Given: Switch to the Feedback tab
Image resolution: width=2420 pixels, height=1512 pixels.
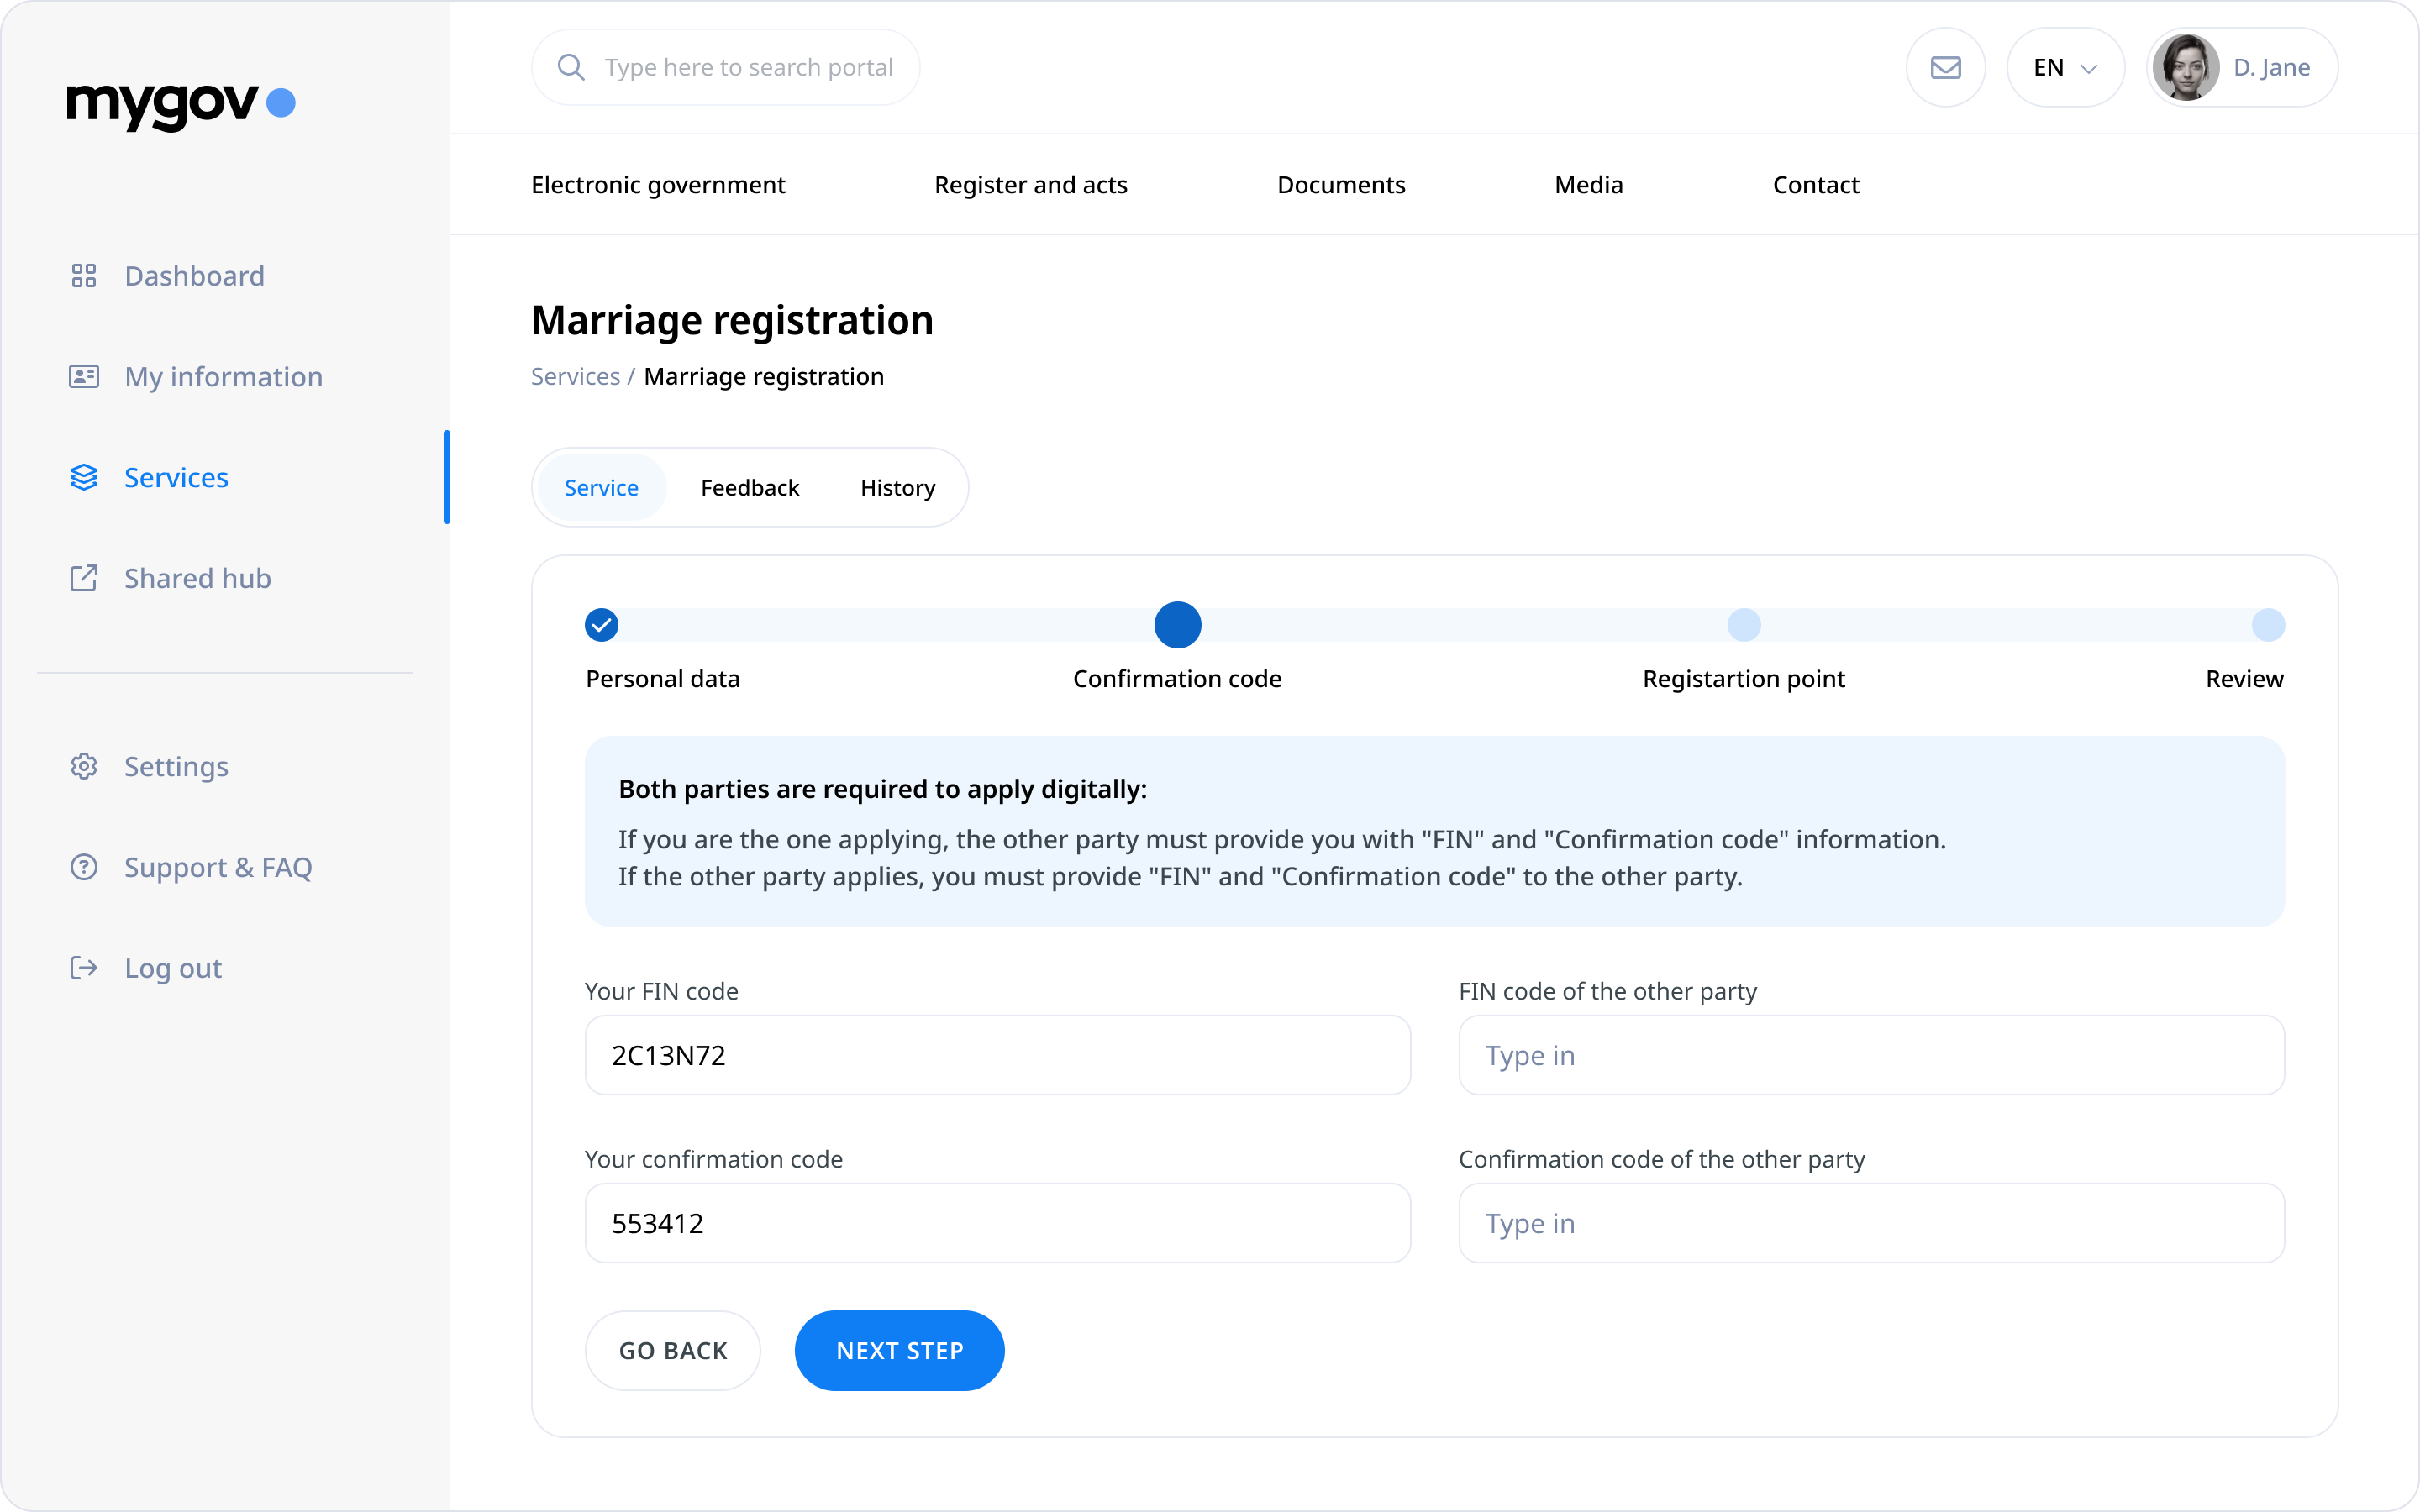Looking at the screenshot, I should pos(749,488).
